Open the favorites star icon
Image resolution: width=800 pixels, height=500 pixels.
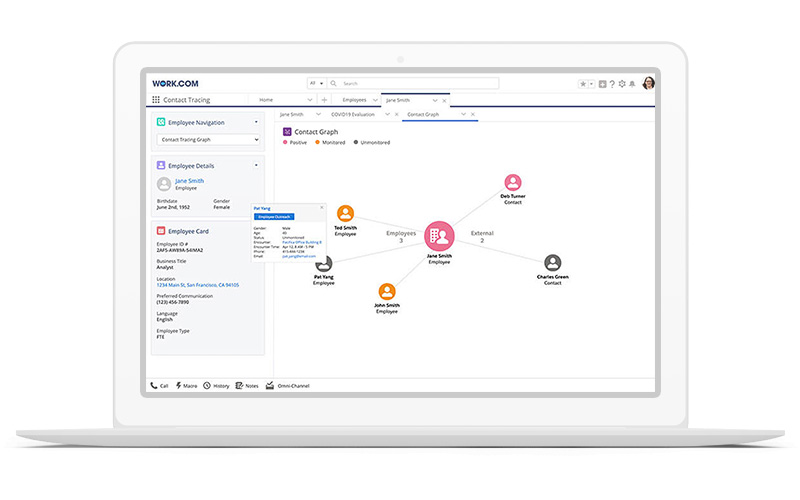(583, 84)
